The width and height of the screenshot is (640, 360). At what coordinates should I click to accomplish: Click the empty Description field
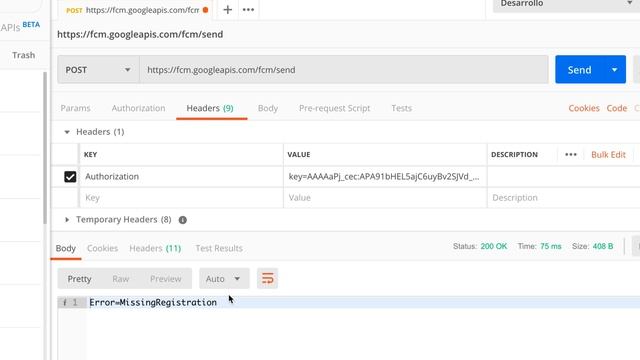point(563,198)
